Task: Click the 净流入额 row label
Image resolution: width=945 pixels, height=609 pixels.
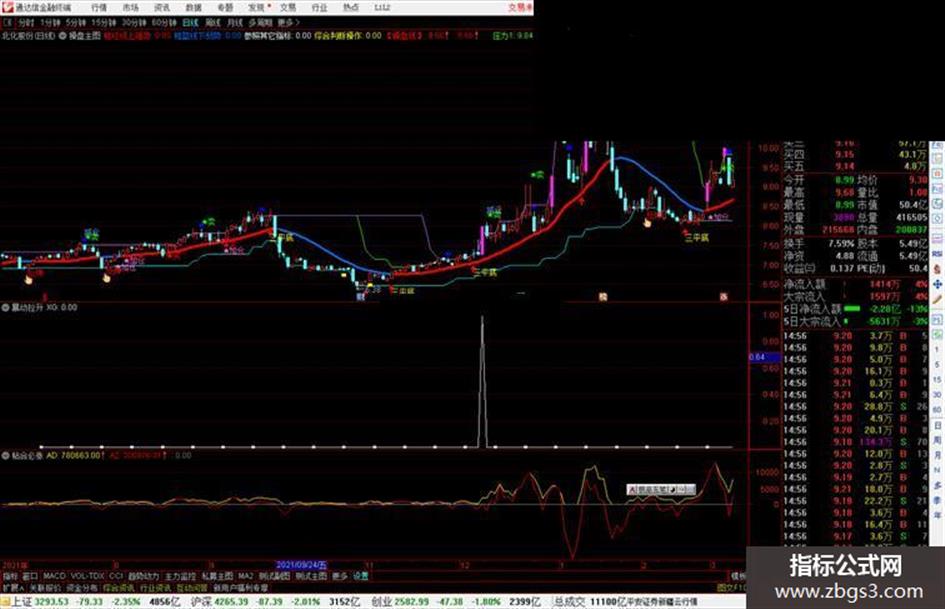Action: coord(803,284)
